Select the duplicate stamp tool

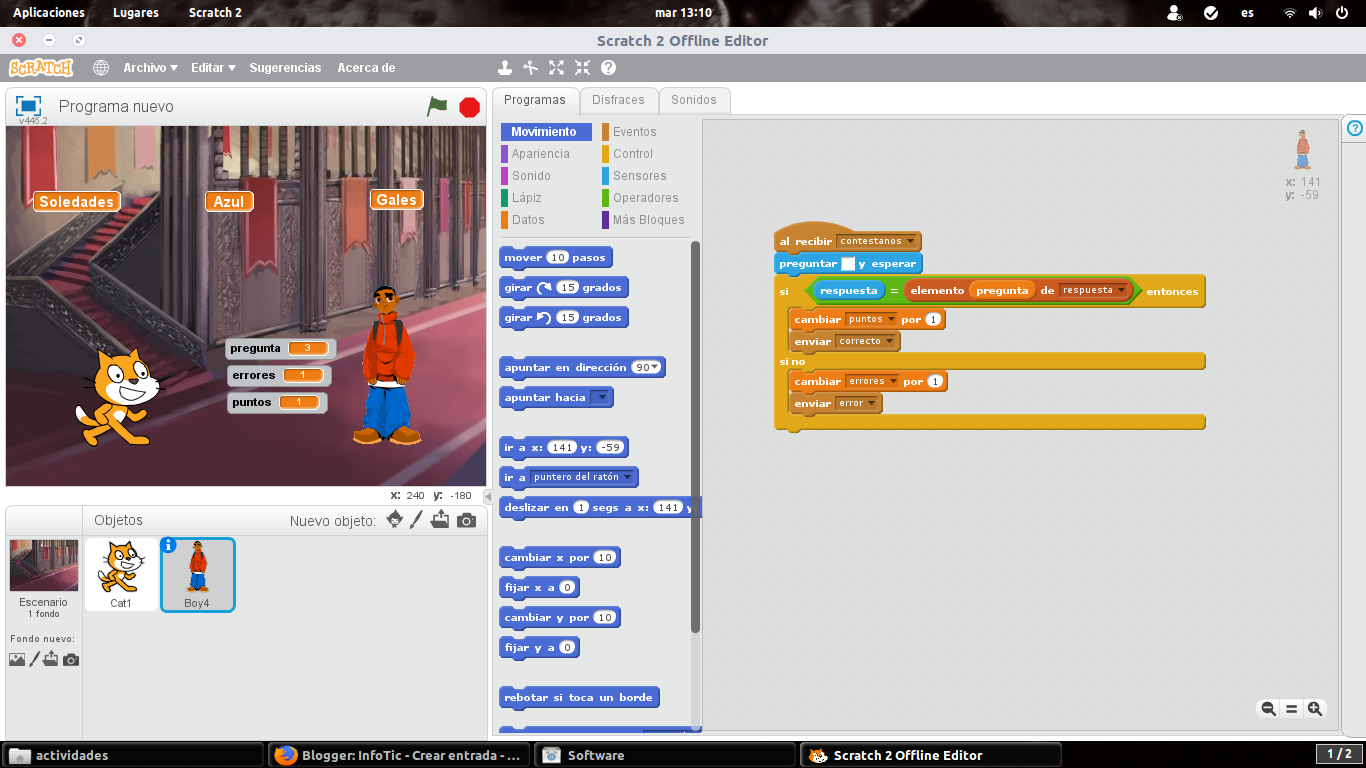click(x=505, y=68)
